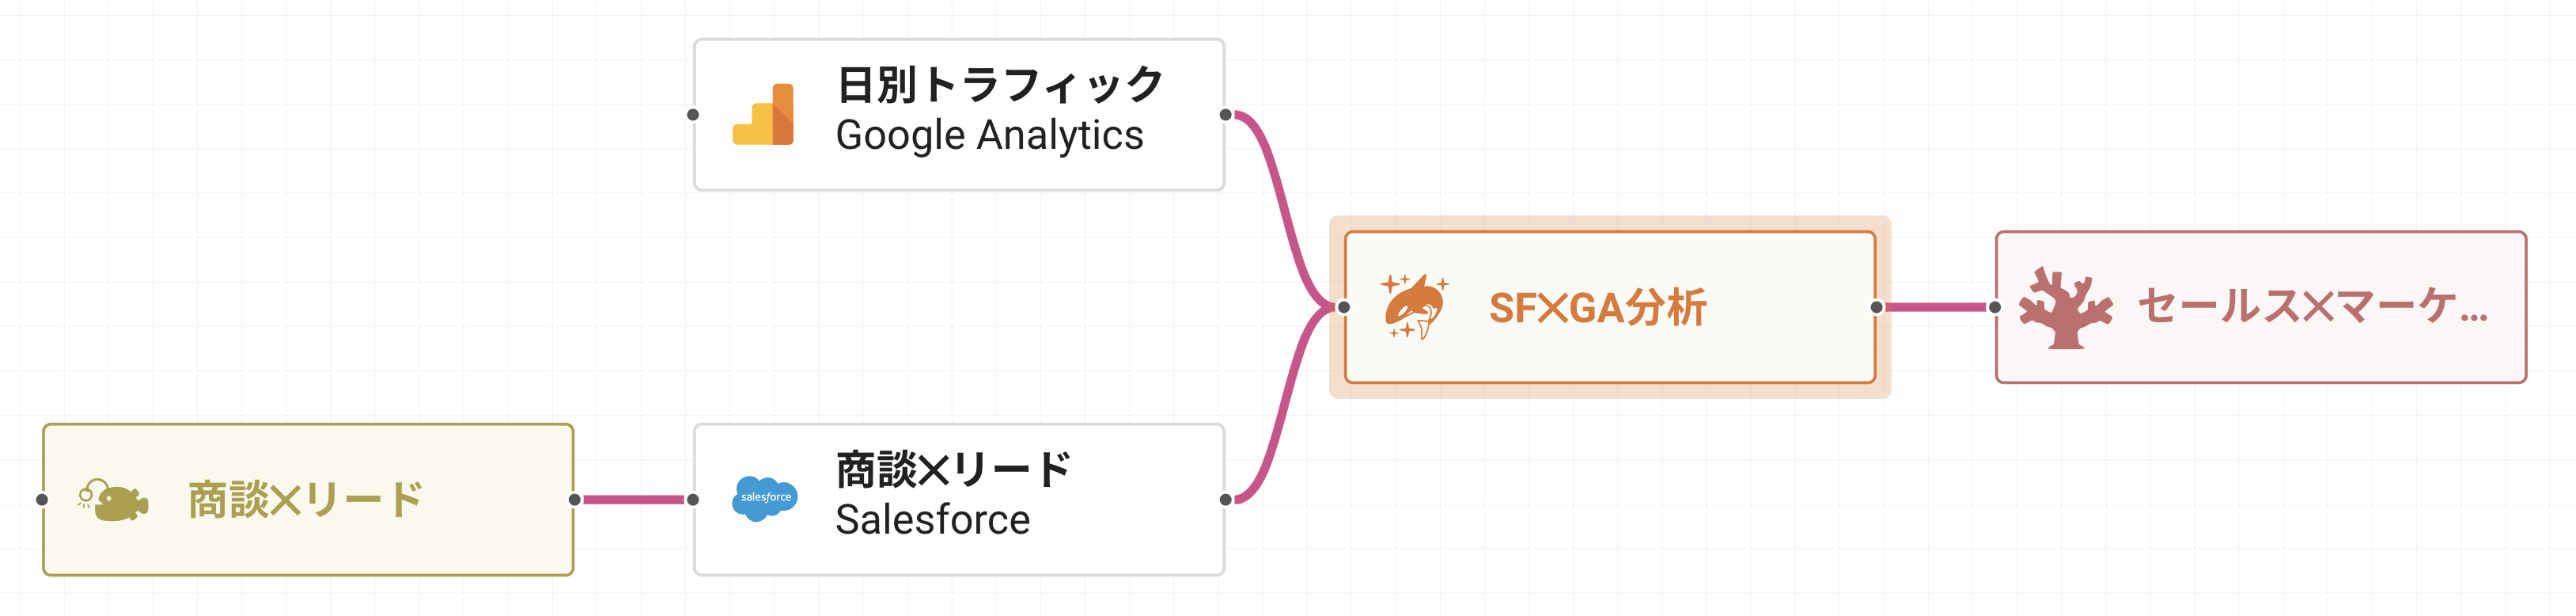Click right output port of Google Analytics node
2576x616 pixels.
click(x=1225, y=115)
